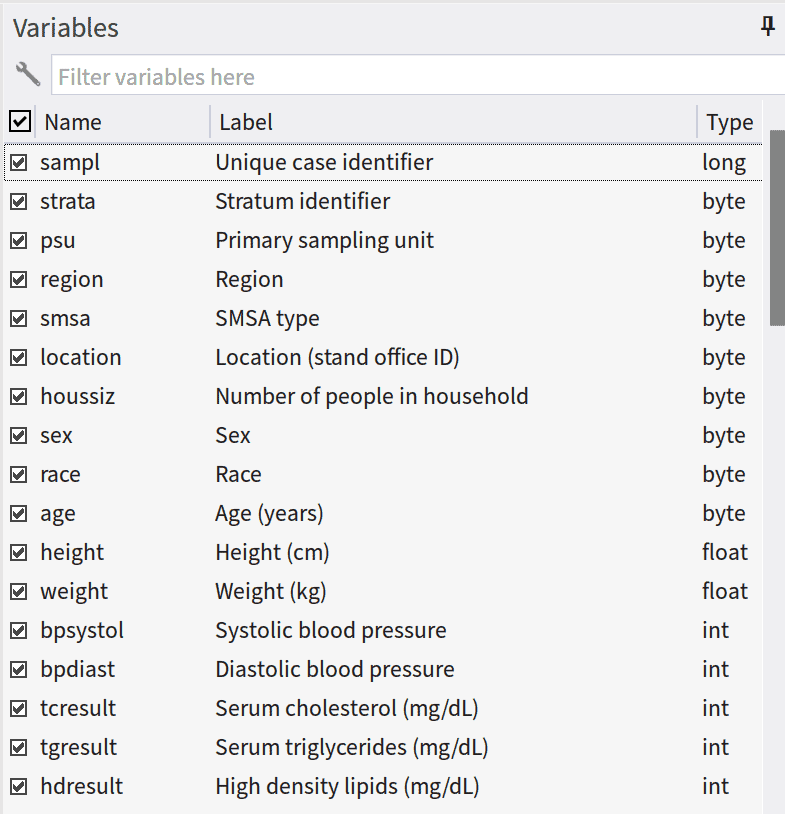785x814 pixels.
Task: Uncheck the strata variable checkbox
Action: pyautogui.click(x=19, y=201)
